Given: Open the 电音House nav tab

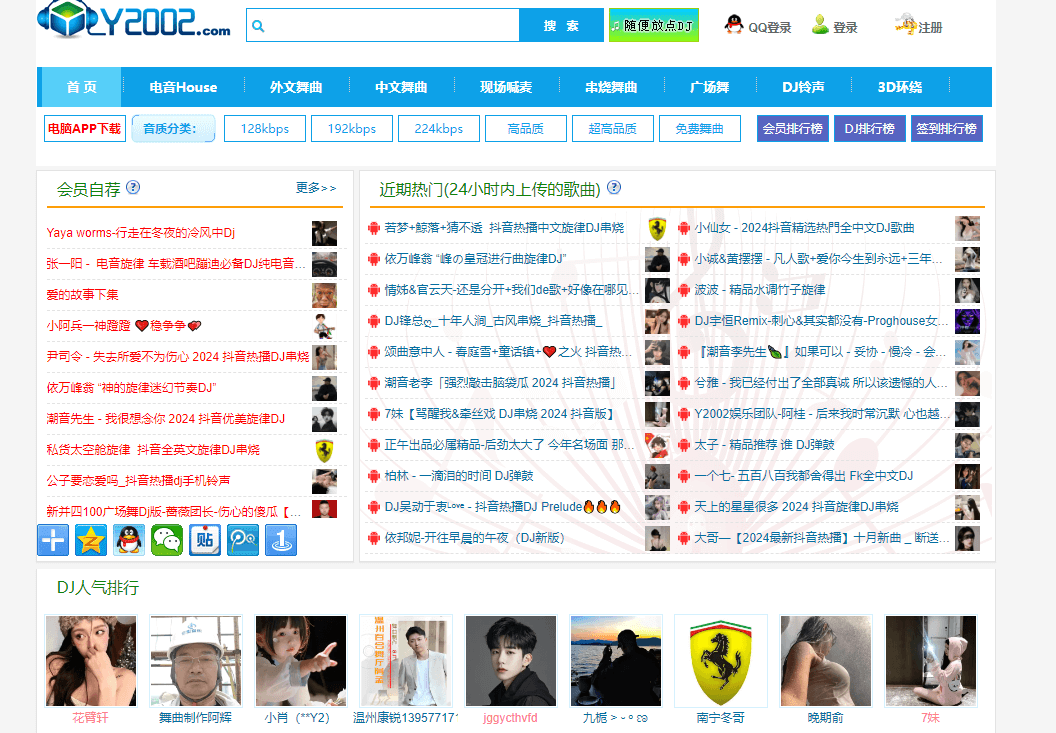Looking at the screenshot, I should 183,87.
